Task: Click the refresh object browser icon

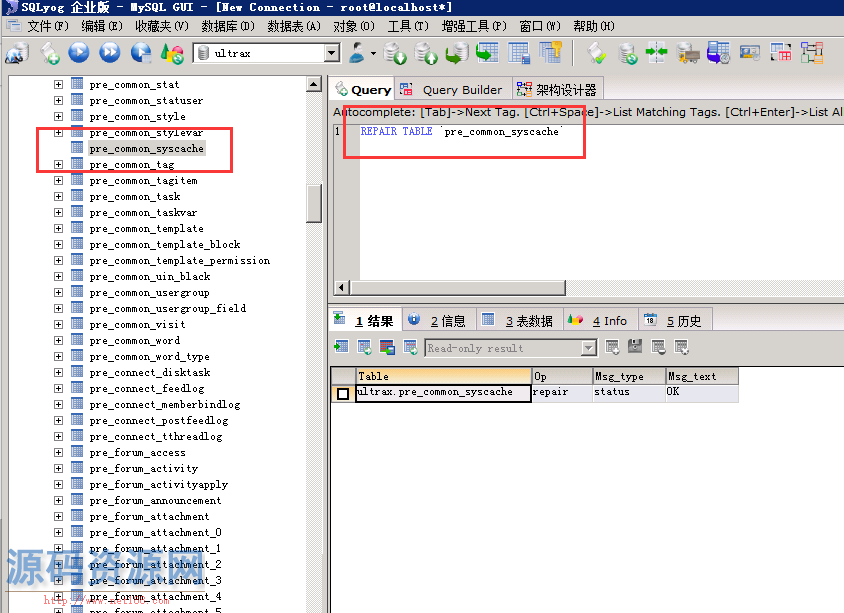Action: coord(172,53)
